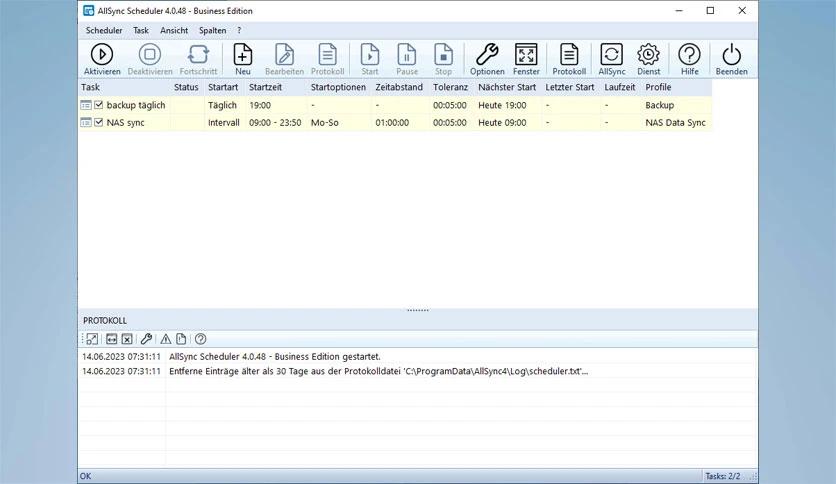Click the Fenster toolbar icon
The height and width of the screenshot is (484, 836).
pos(526,59)
